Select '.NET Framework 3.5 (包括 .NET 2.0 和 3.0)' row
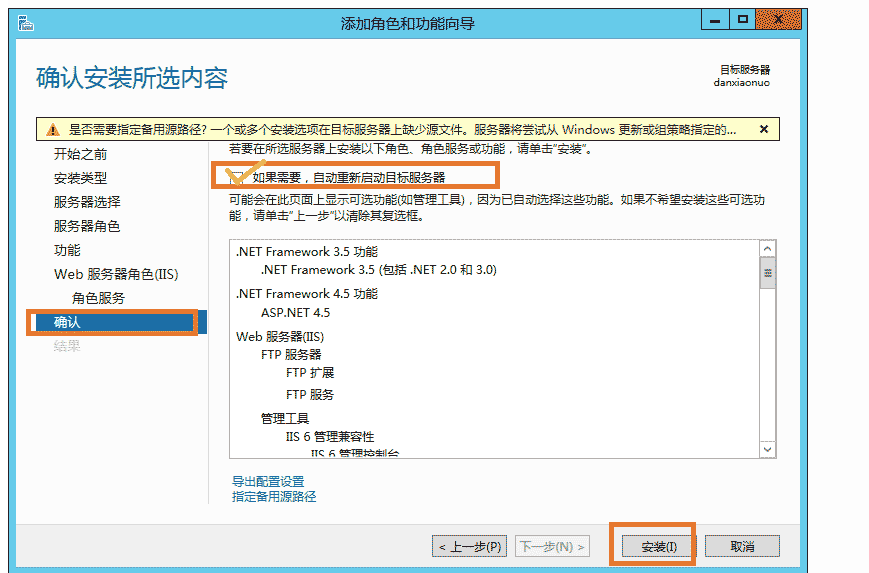869x573 pixels. (379, 270)
